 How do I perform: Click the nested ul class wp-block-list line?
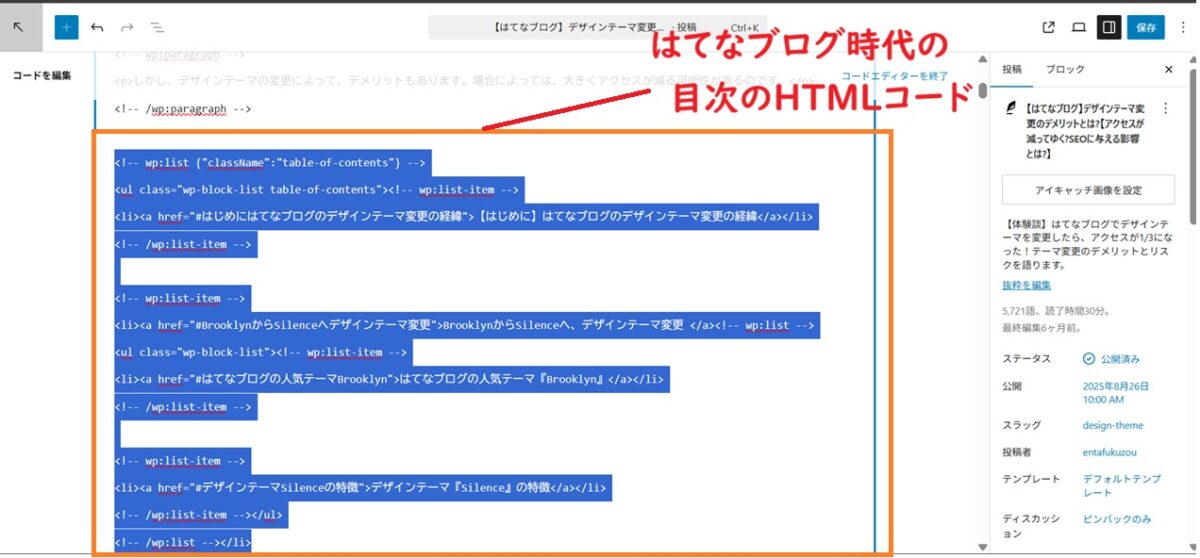(263, 352)
